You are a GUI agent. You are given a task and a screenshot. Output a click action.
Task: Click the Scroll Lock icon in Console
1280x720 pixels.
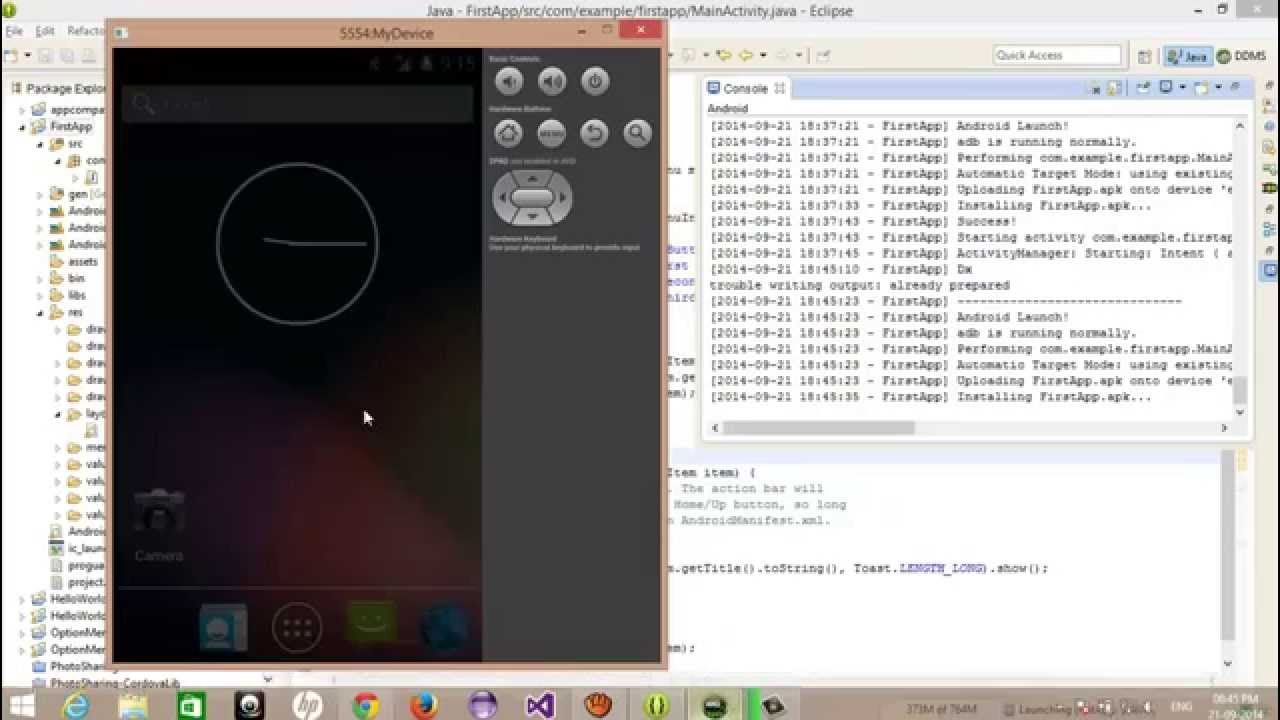1115,89
